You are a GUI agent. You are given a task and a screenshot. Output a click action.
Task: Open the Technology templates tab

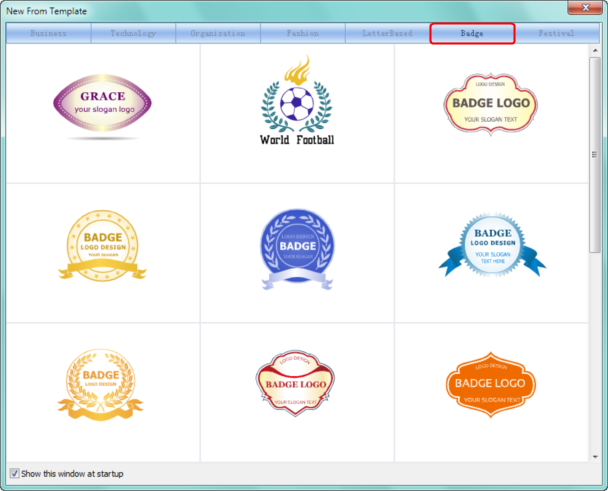tap(133, 33)
